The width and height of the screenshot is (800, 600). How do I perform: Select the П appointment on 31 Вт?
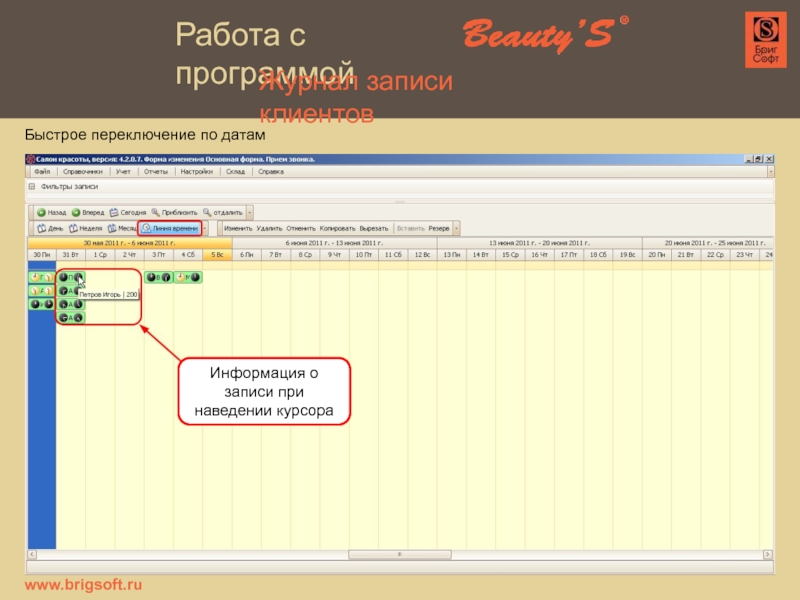pyautogui.click(x=71, y=277)
